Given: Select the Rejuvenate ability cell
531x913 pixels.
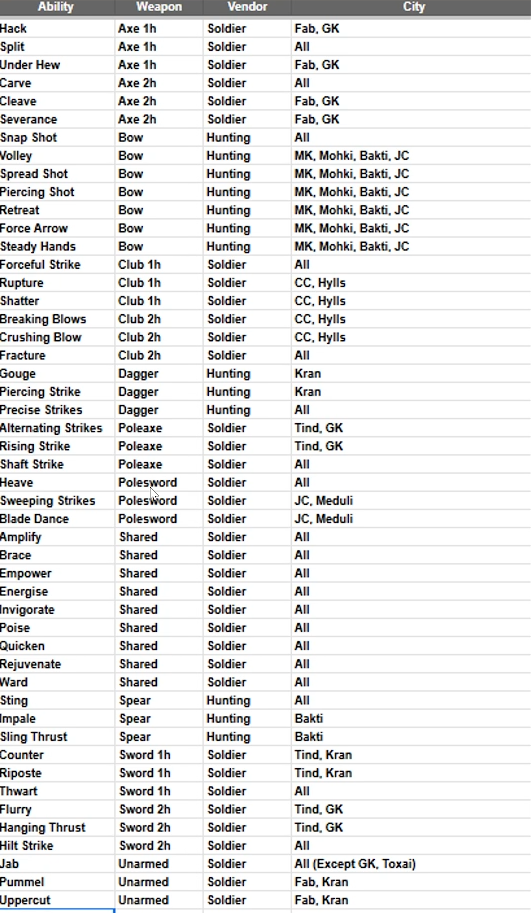Looking at the screenshot, I should (56, 664).
